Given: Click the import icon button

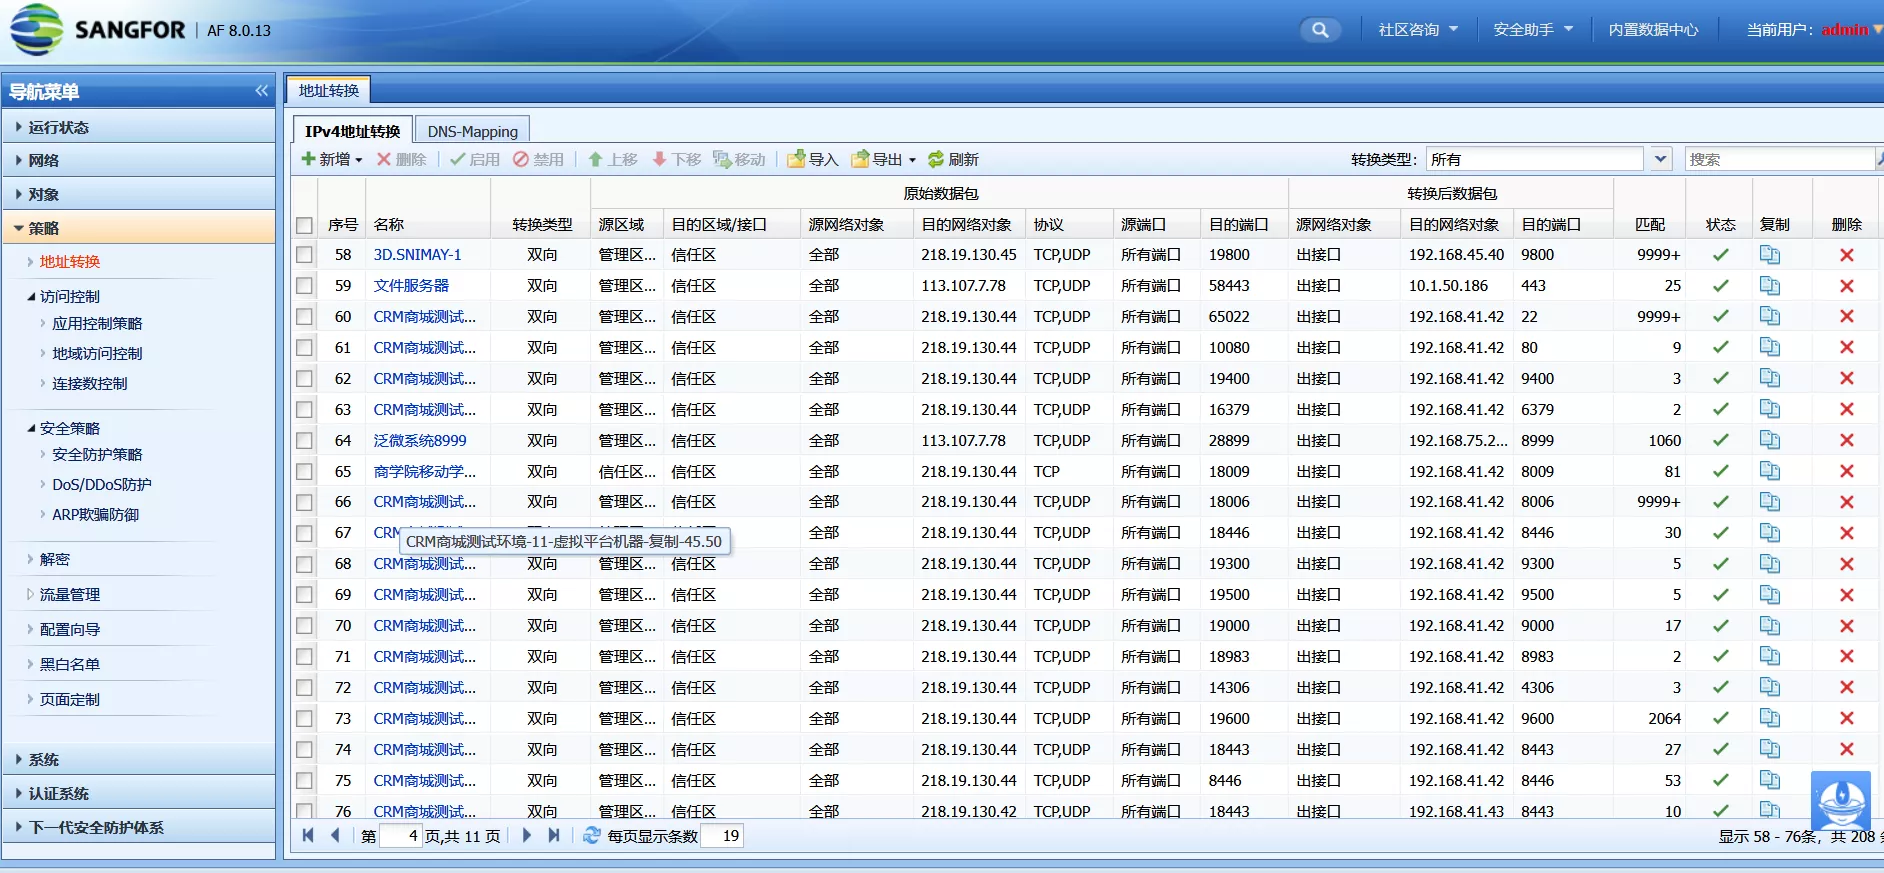Looking at the screenshot, I should pyautogui.click(x=812, y=160).
